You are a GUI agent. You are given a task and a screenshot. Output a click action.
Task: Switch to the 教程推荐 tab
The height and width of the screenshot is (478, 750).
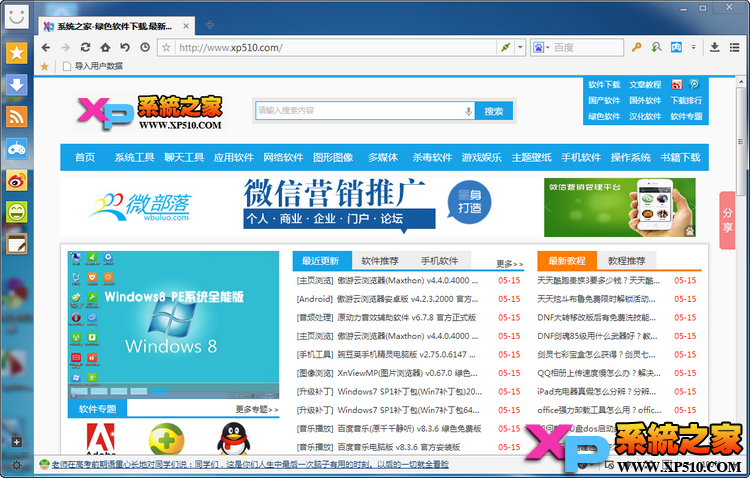pos(627,261)
